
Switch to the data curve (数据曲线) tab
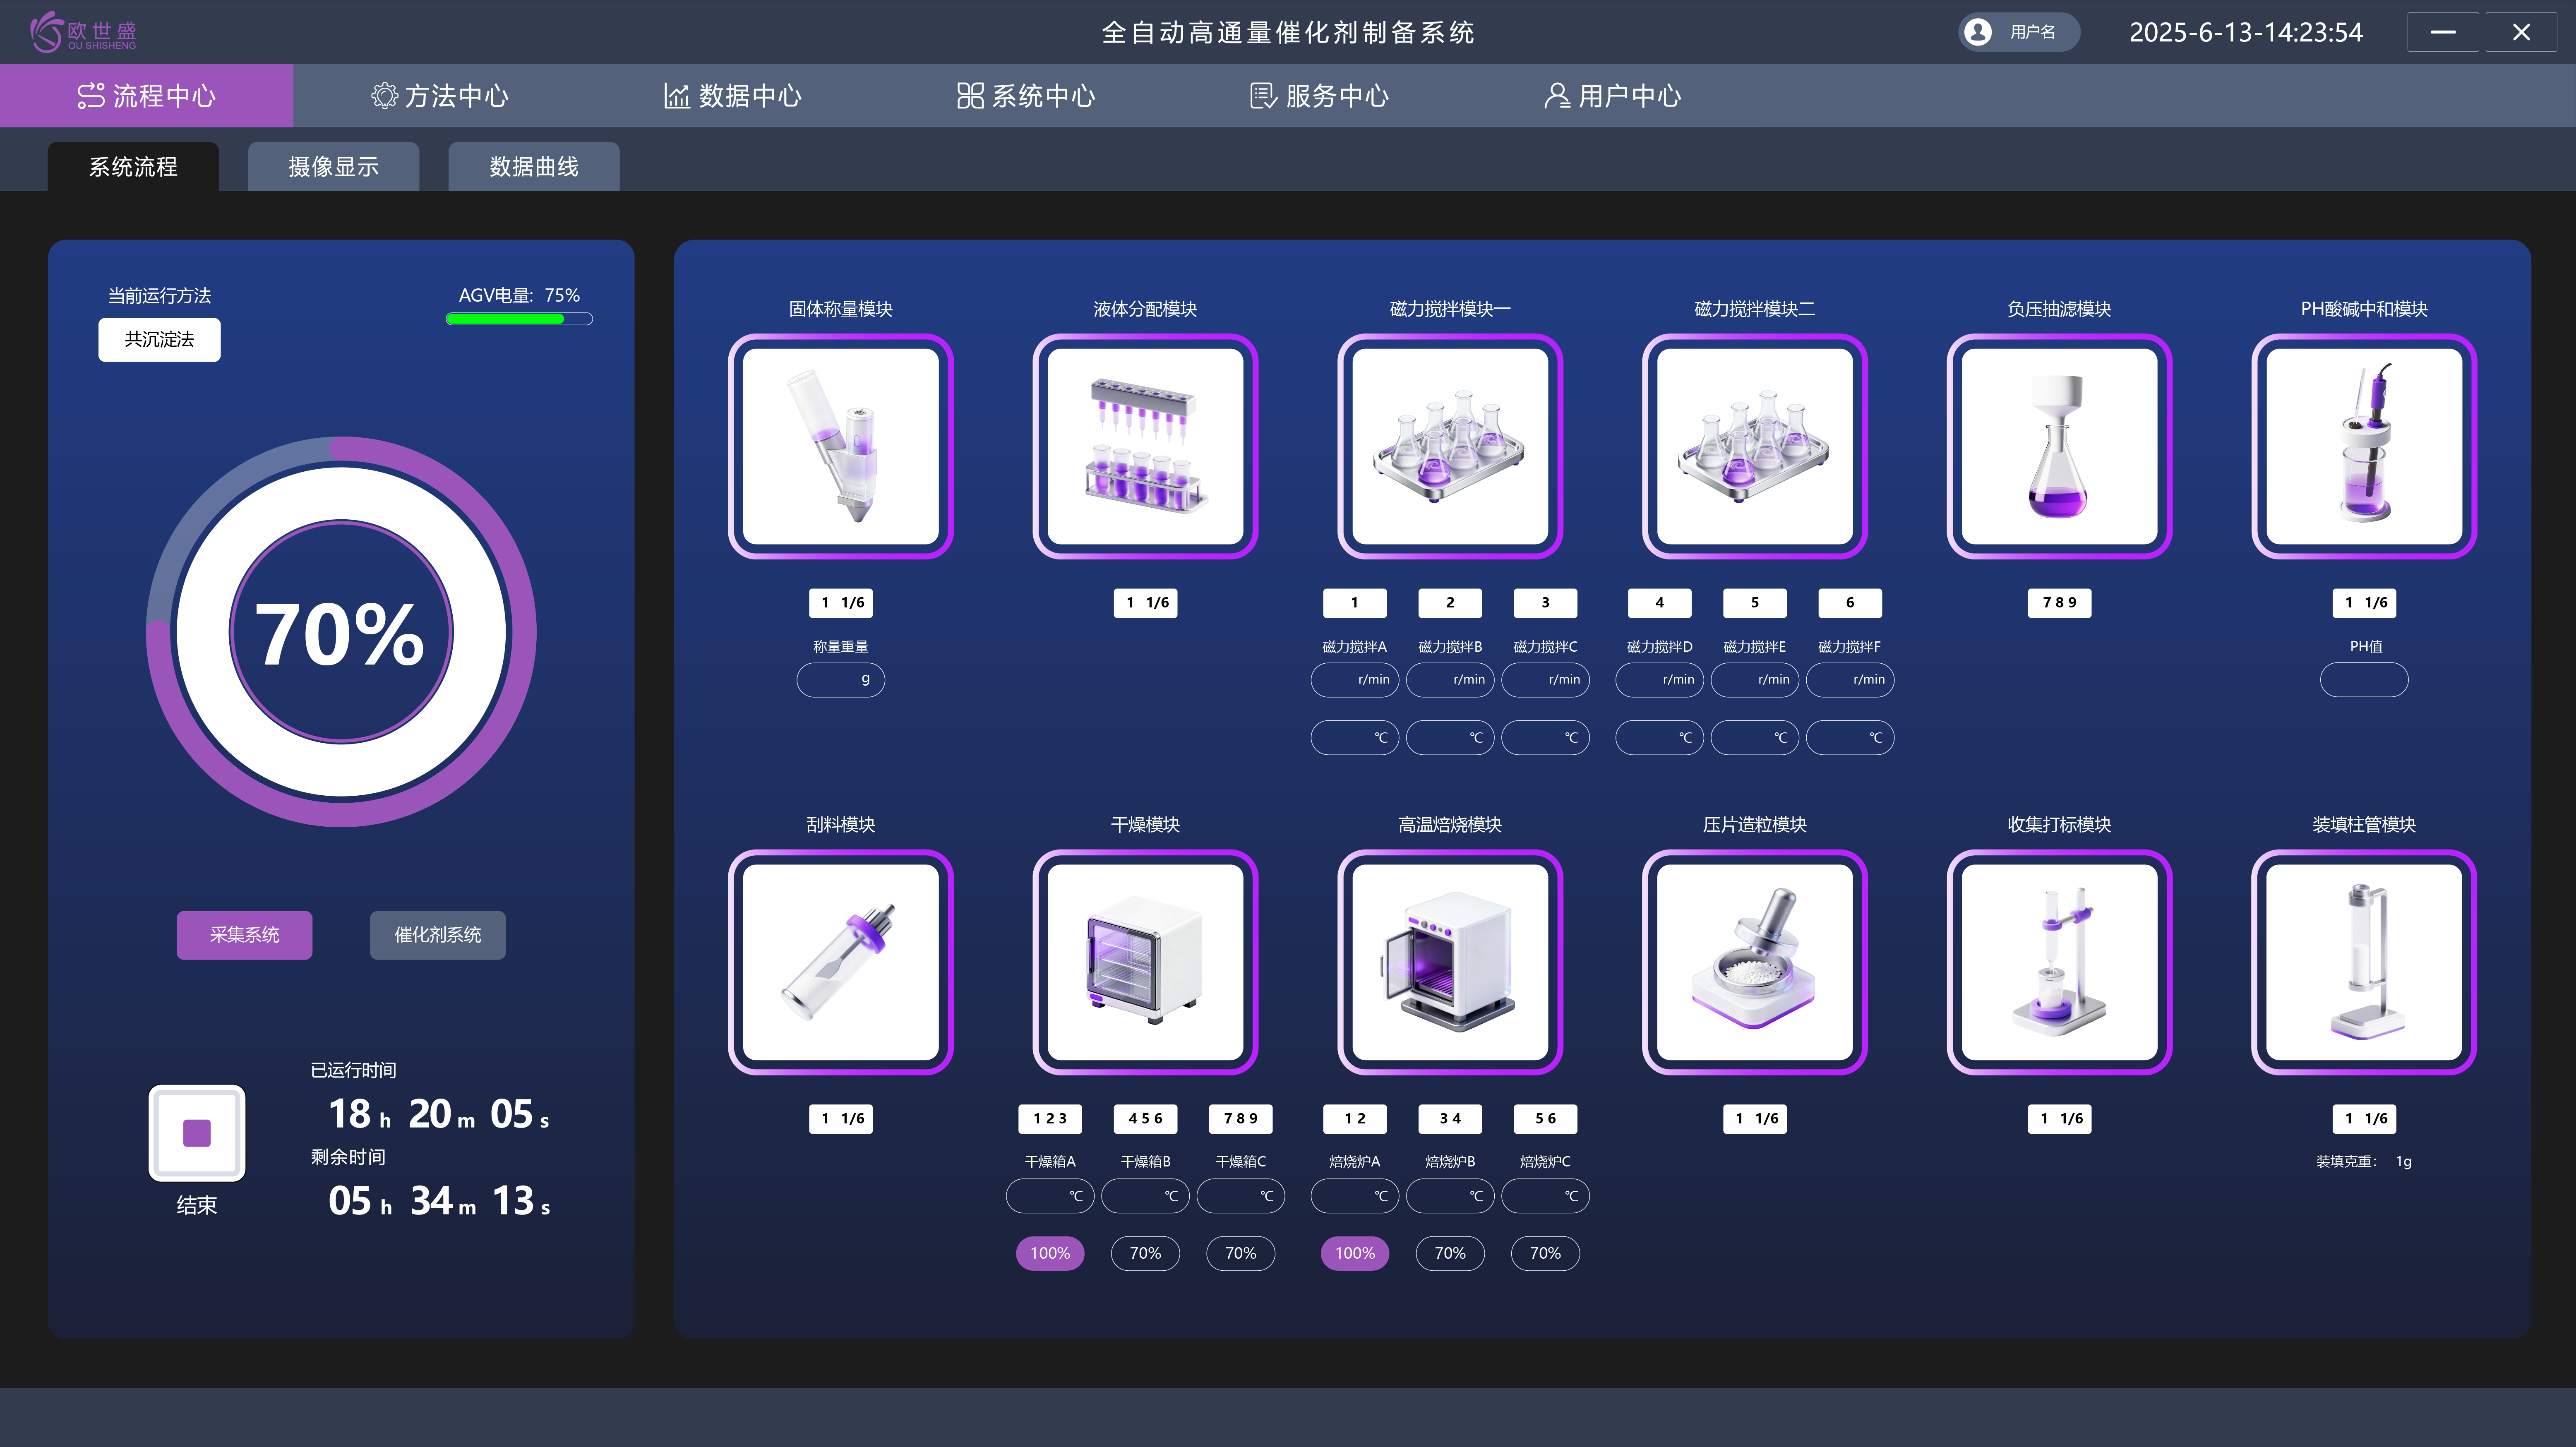533,166
